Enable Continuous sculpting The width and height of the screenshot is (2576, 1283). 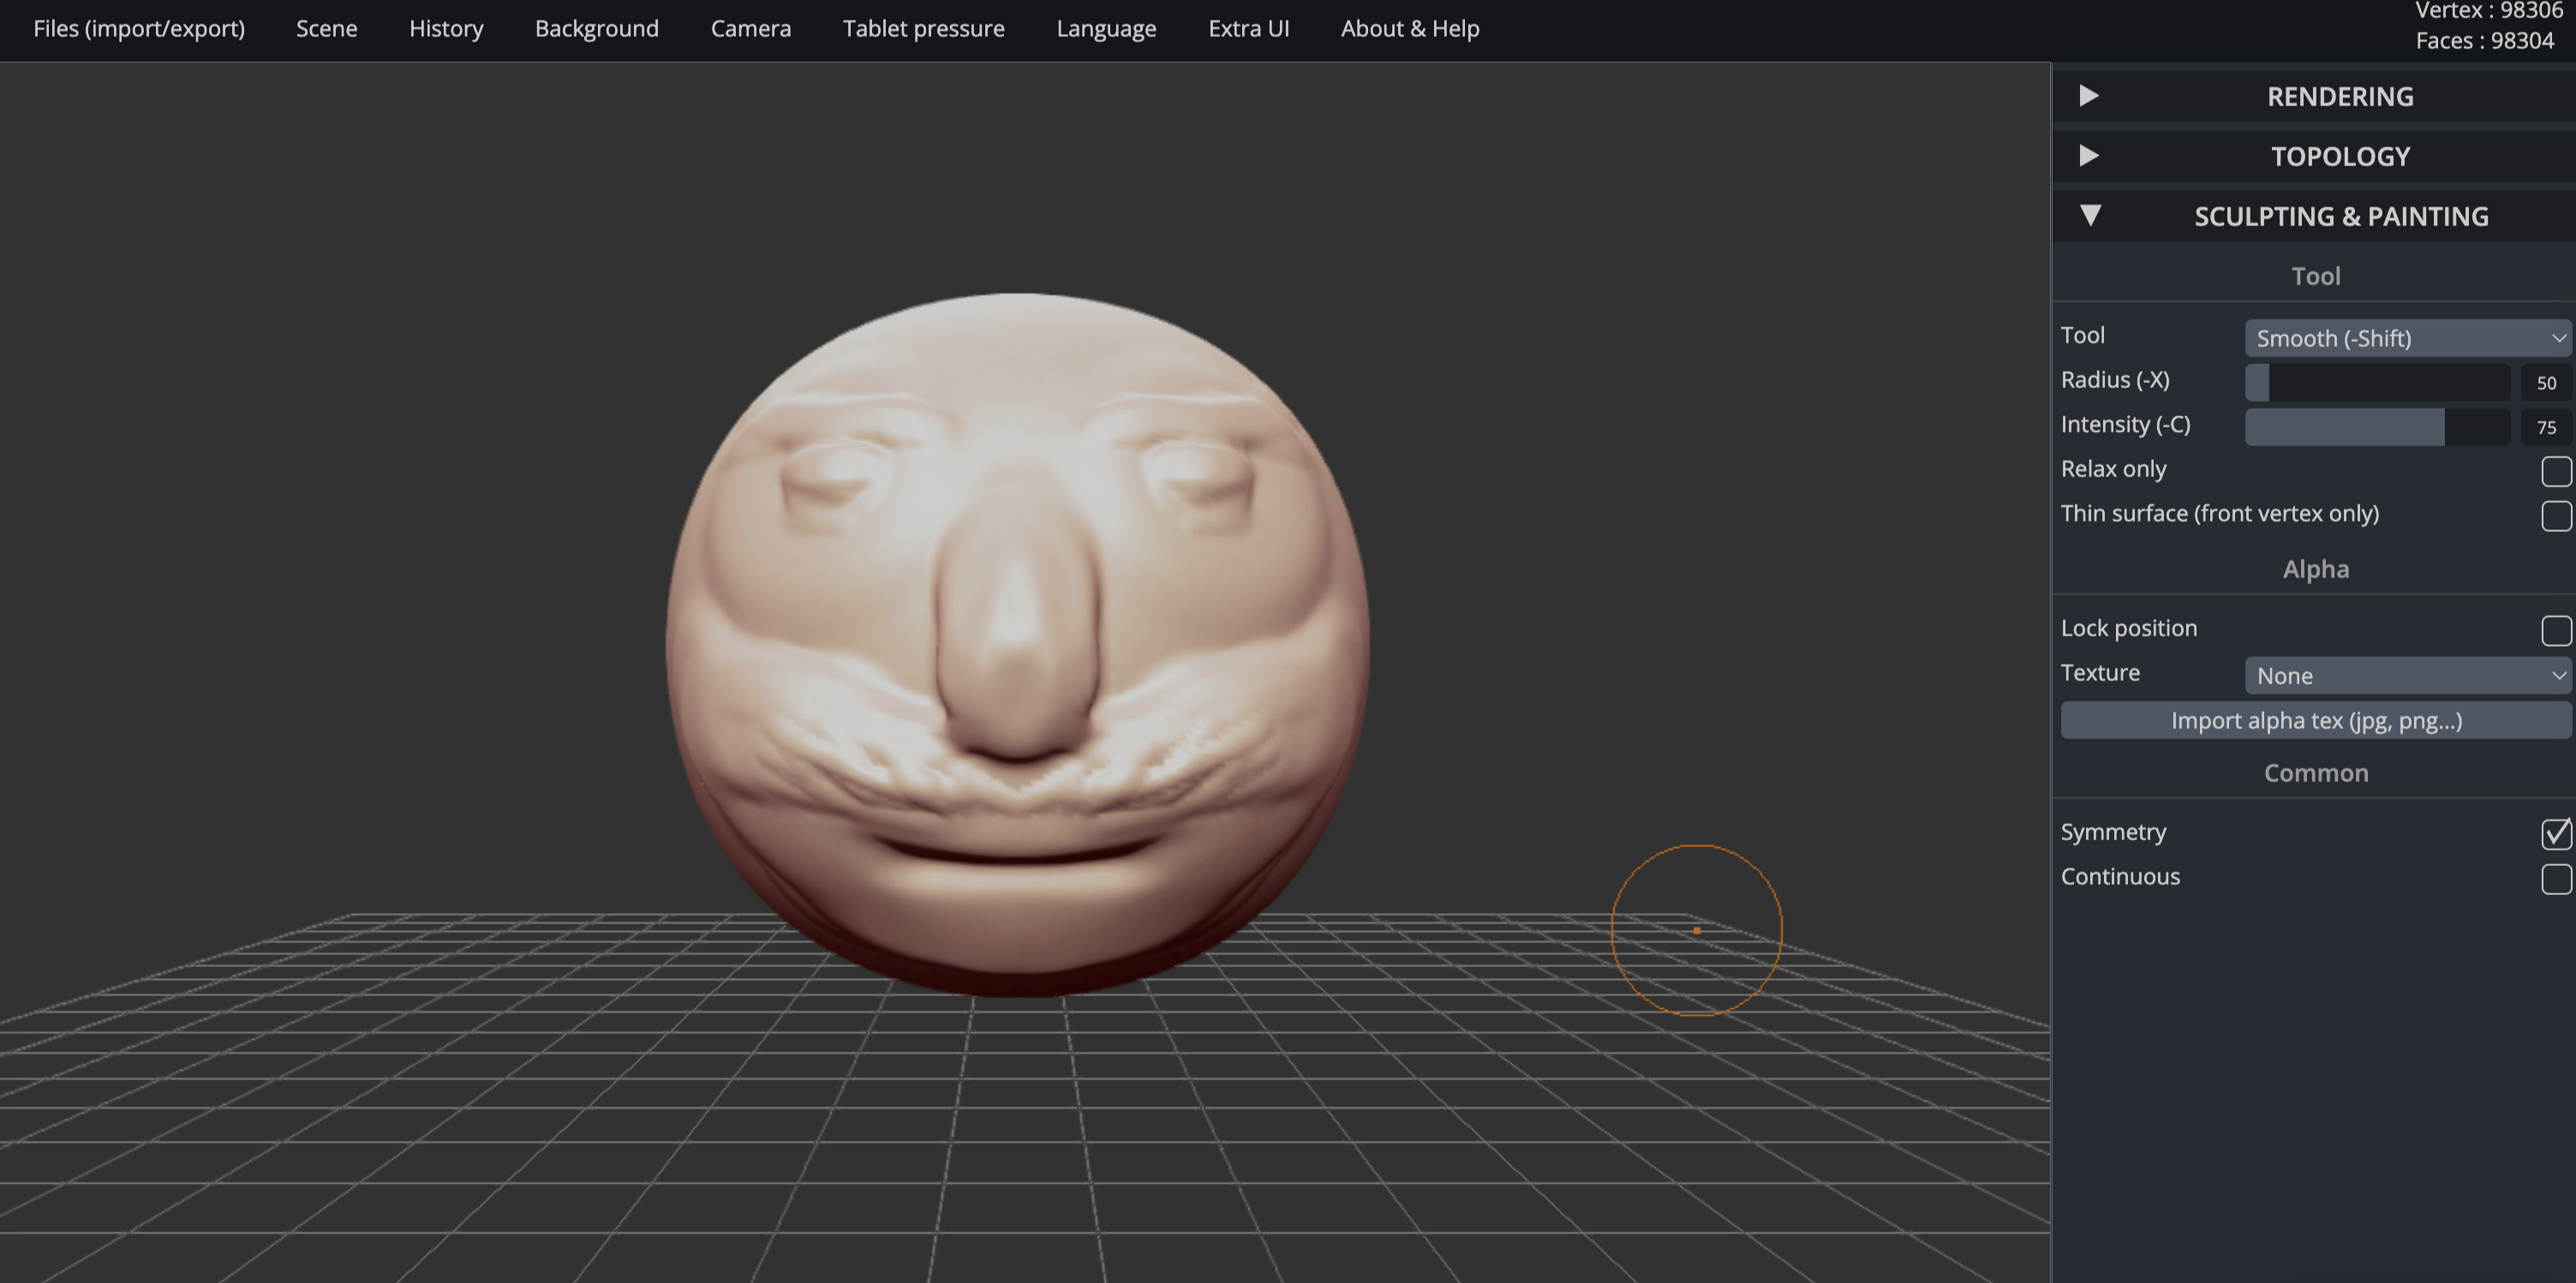tap(2556, 879)
